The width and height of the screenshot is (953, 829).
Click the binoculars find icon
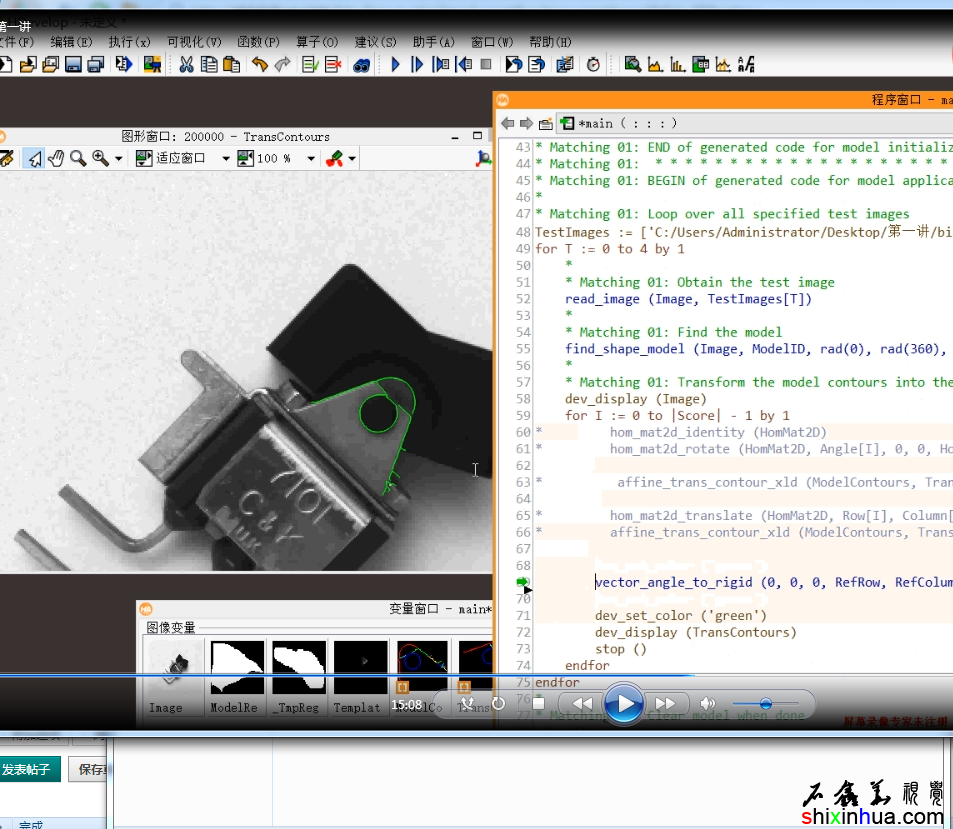[362, 65]
